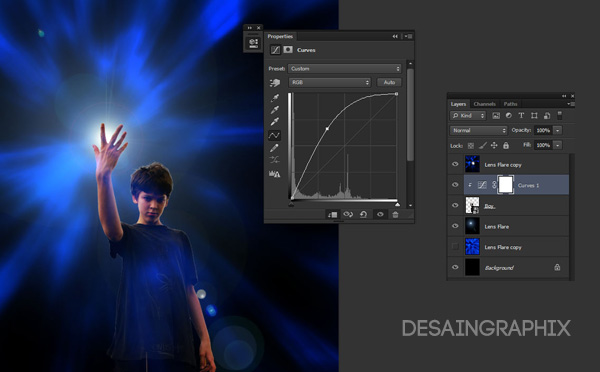Viewport: 600px width, 372px height.
Task: Open the collapsed Adjustments panel icon
Action: (253, 43)
